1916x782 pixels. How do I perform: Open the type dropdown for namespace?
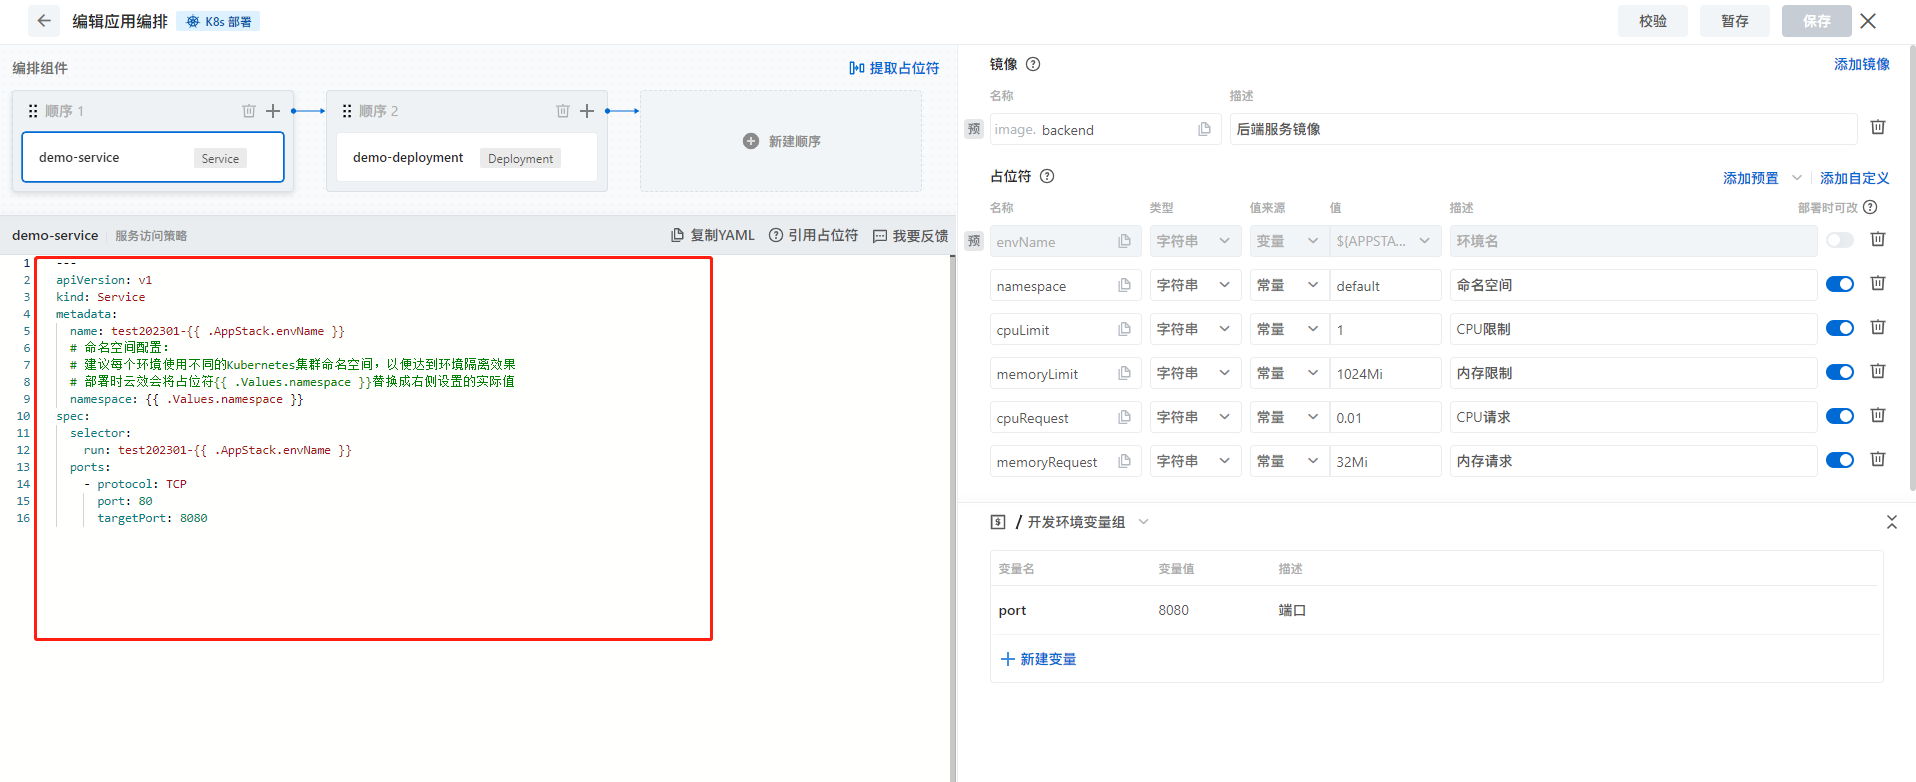click(x=1195, y=285)
